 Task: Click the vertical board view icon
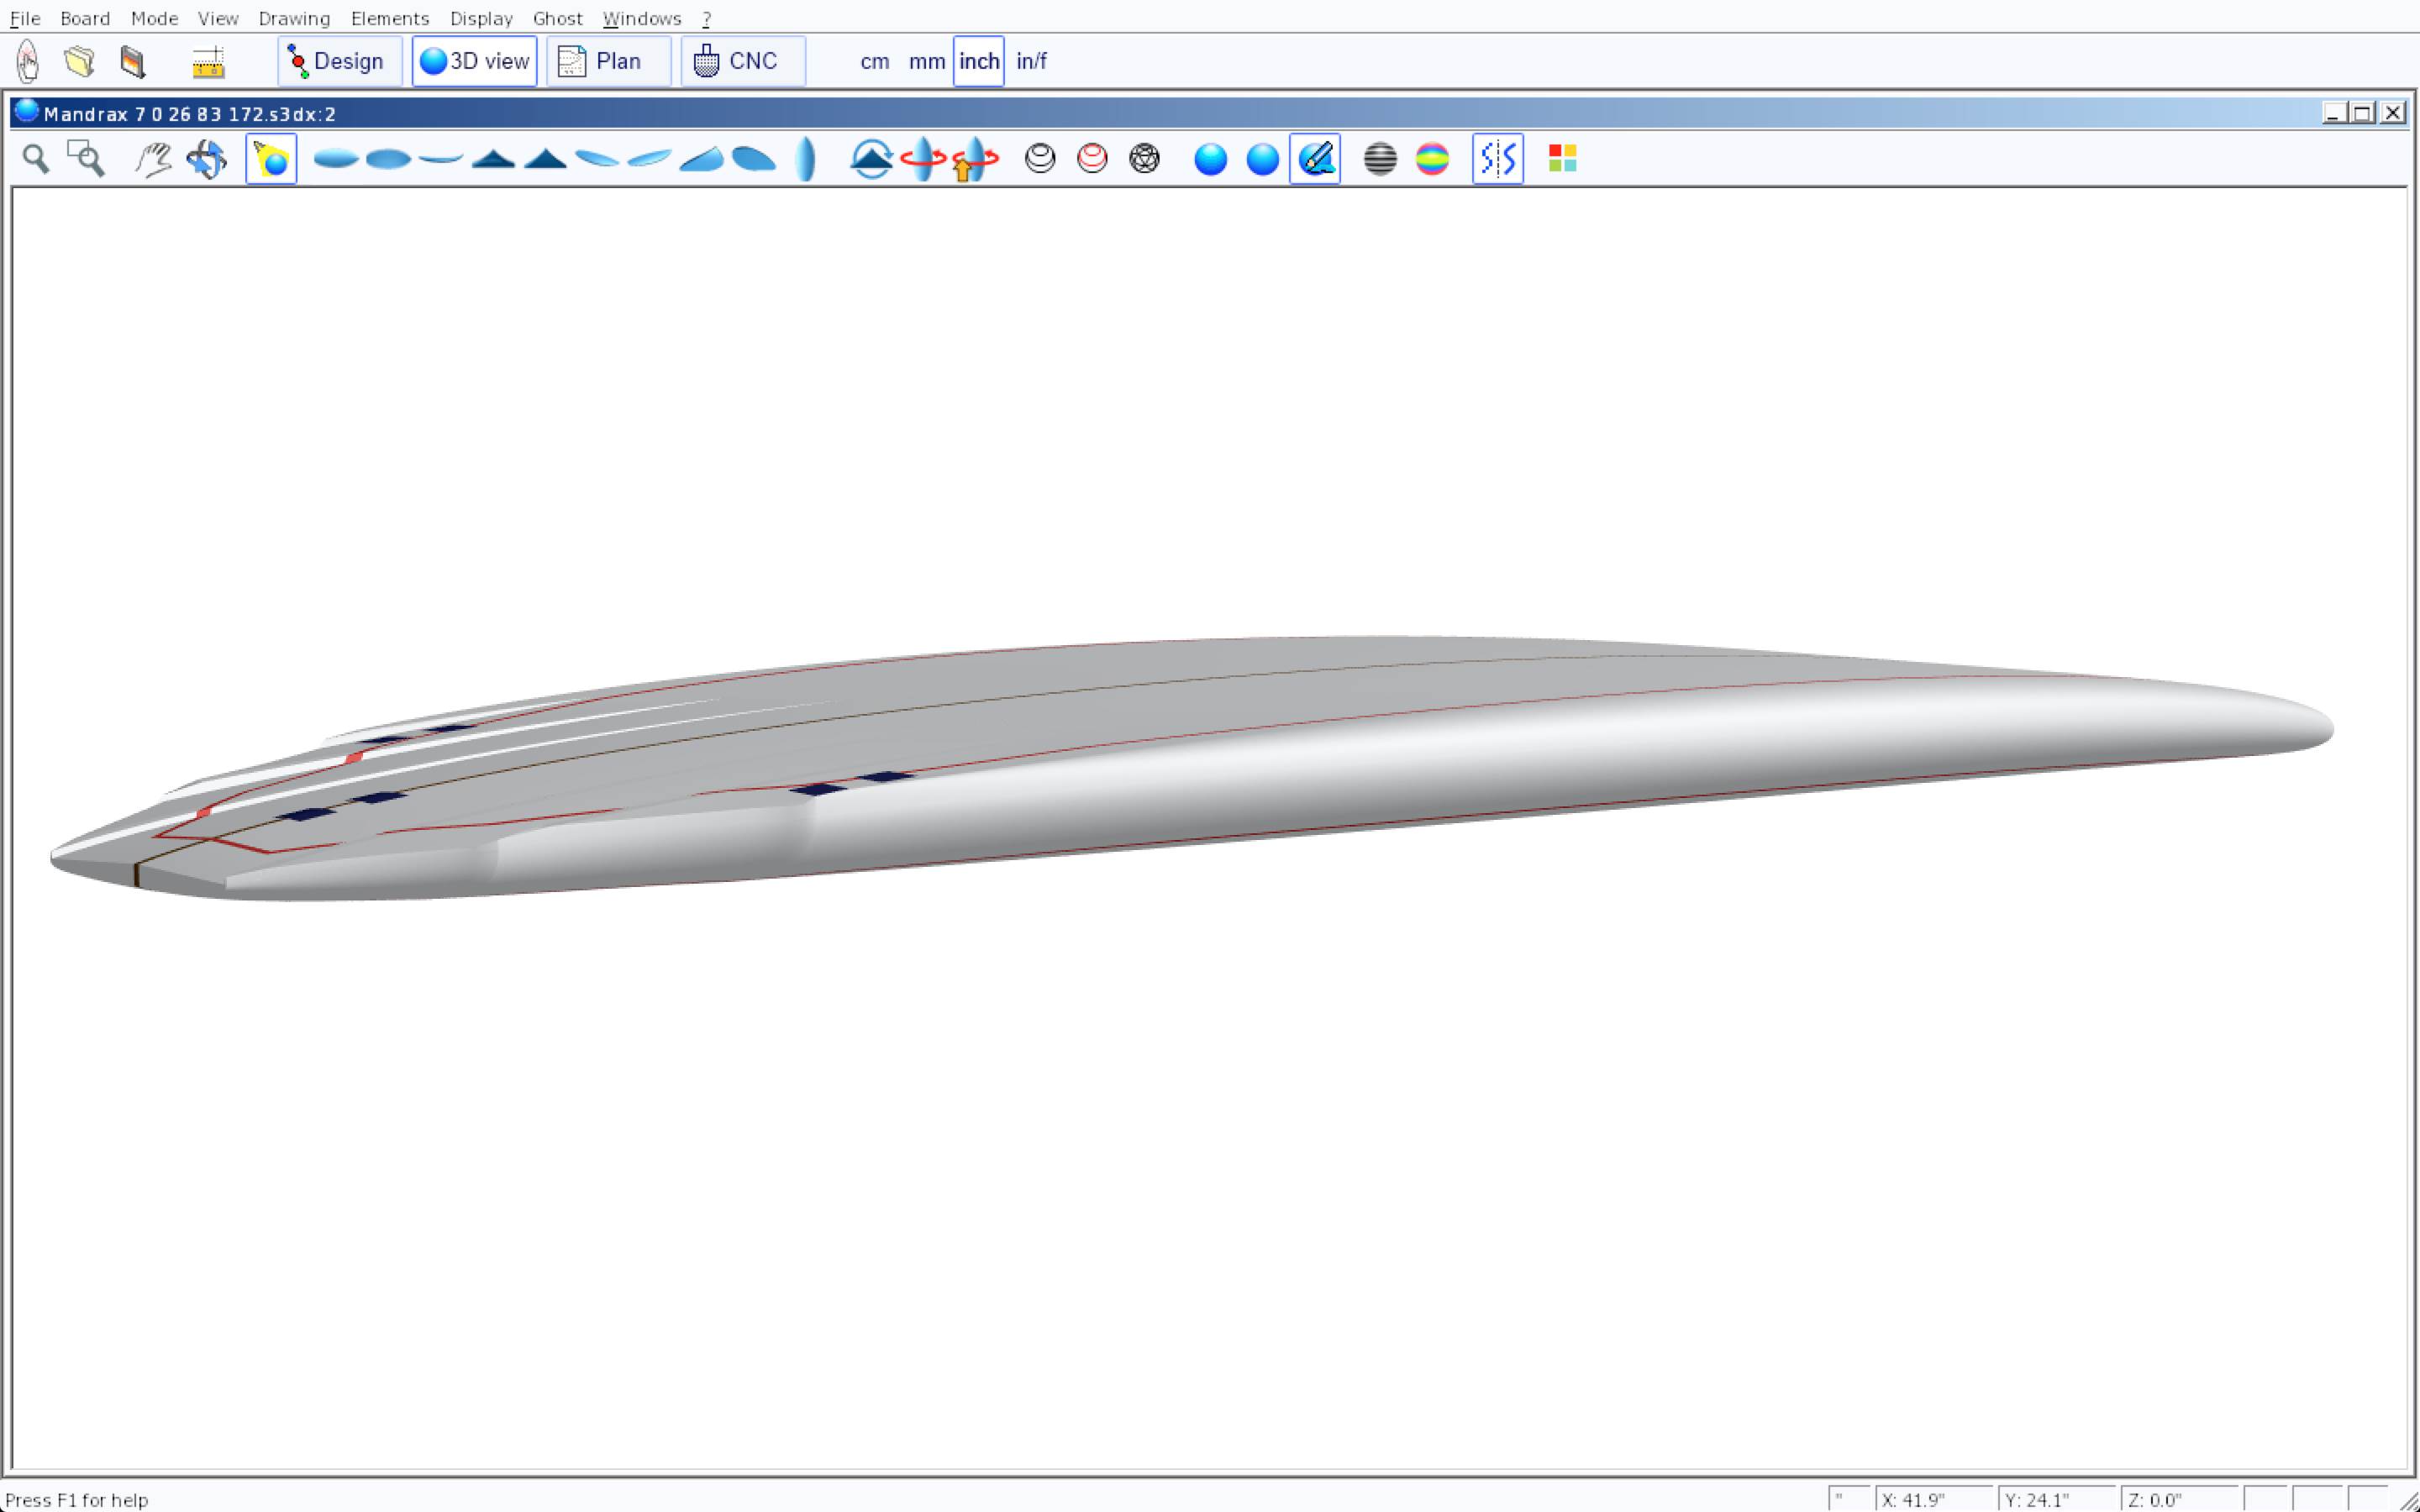(806, 159)
